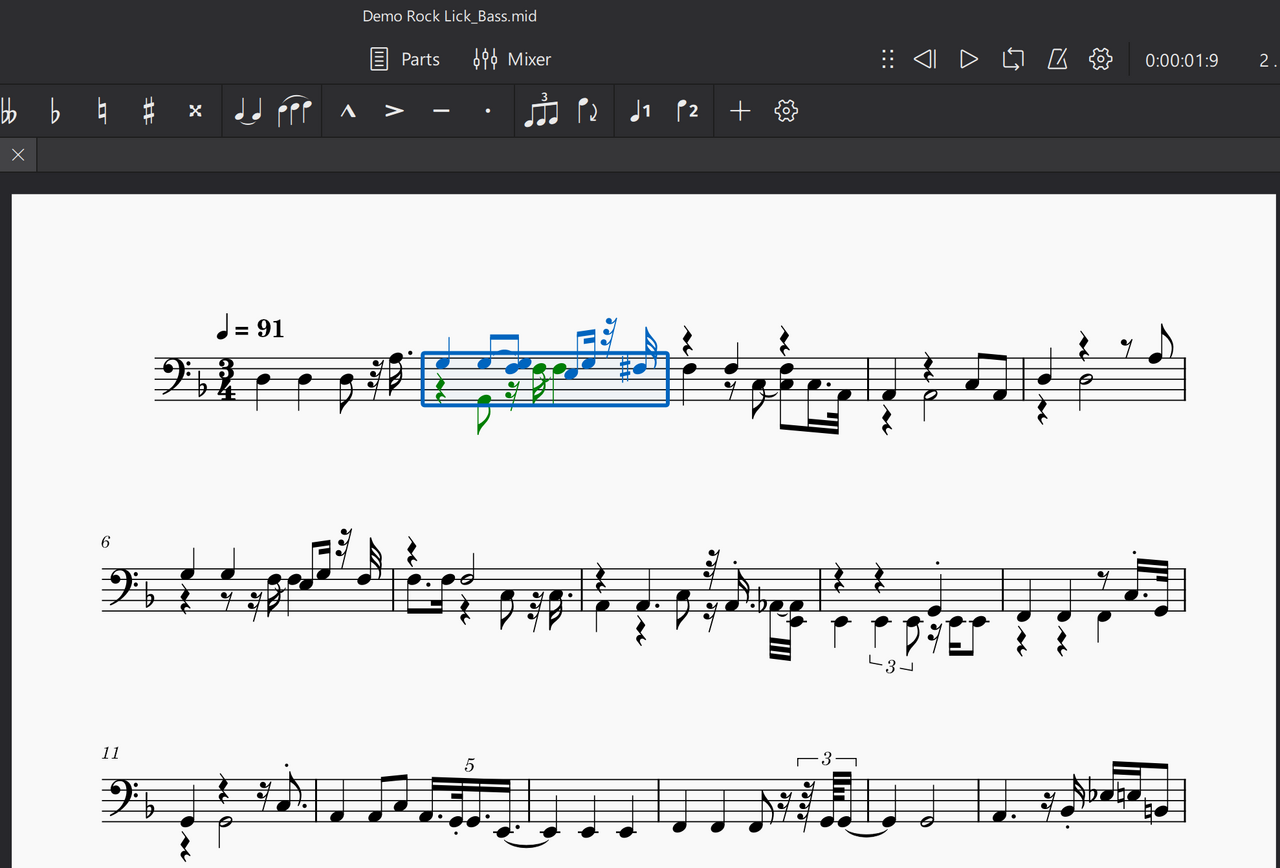This screenshot has width=1280, height=868.
Task: Add a tie to selected notes
Action: [x=246, y=111]
